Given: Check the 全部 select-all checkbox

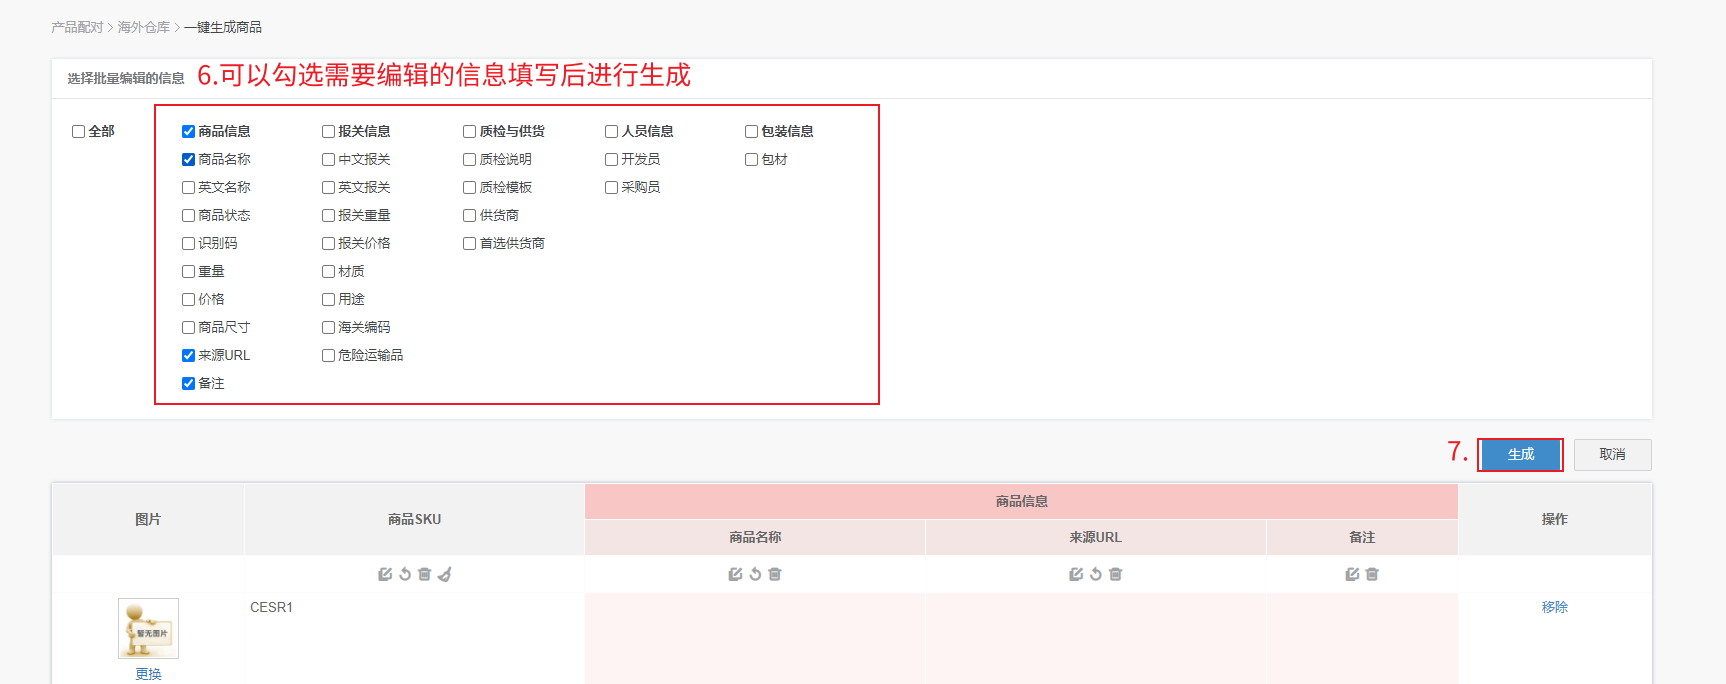Looking at the screenshot, I should [x=78, y=131].
